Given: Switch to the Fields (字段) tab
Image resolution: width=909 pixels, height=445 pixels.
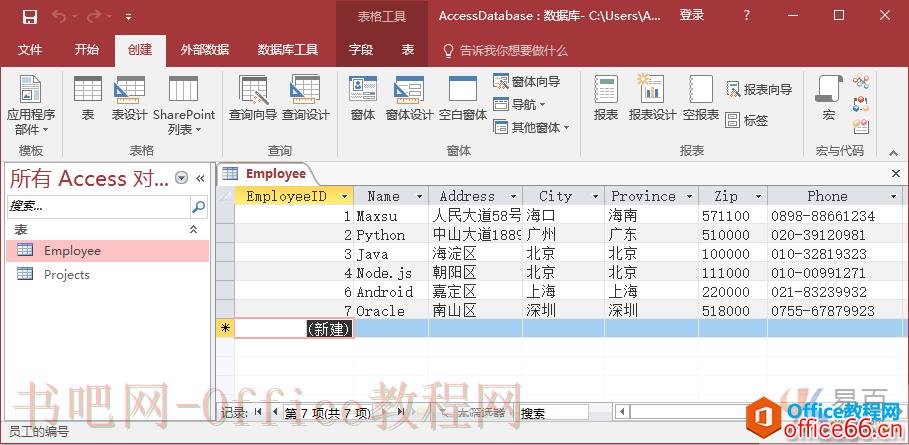Looking at the screenshot, I should (x=361, y=50).
